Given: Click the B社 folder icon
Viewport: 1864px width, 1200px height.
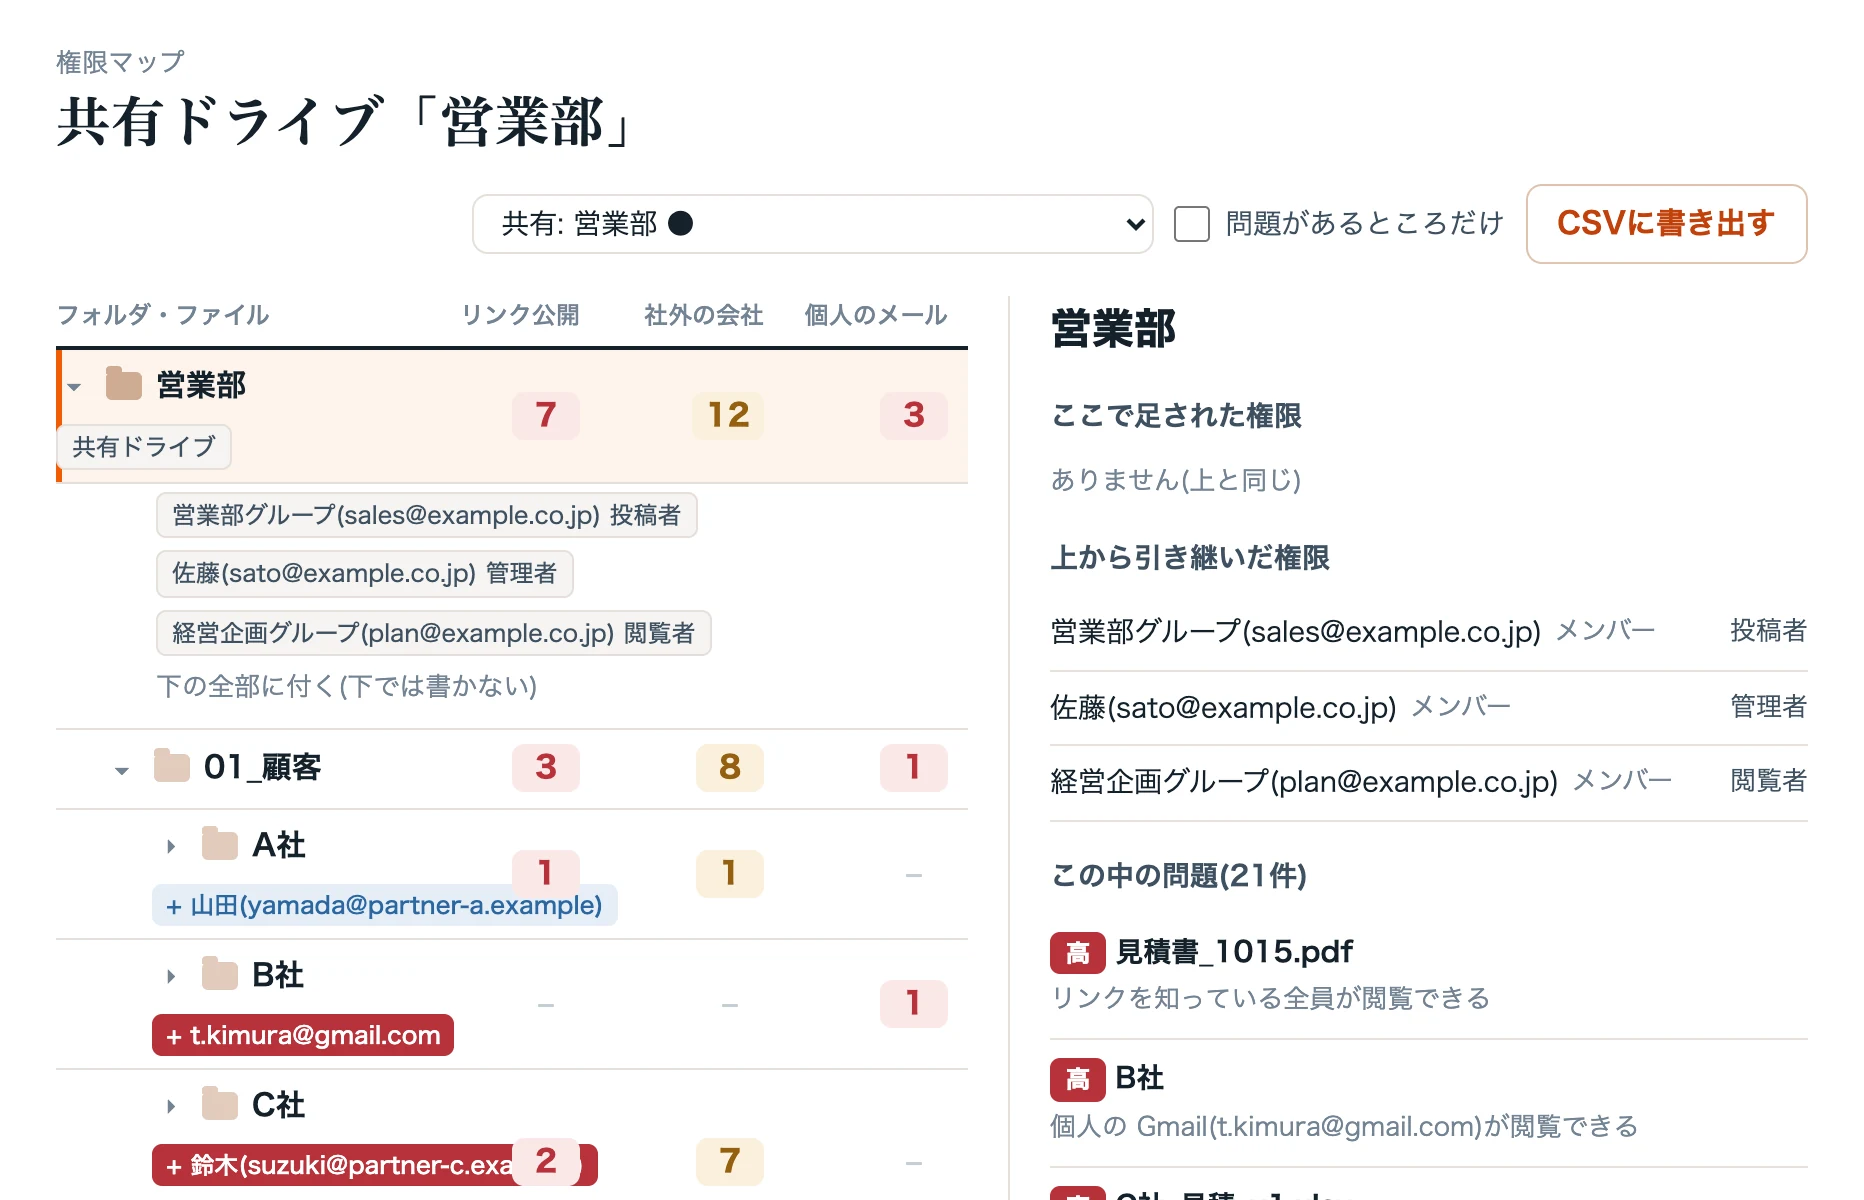Looking at the screenshot, I should (220, 974).
